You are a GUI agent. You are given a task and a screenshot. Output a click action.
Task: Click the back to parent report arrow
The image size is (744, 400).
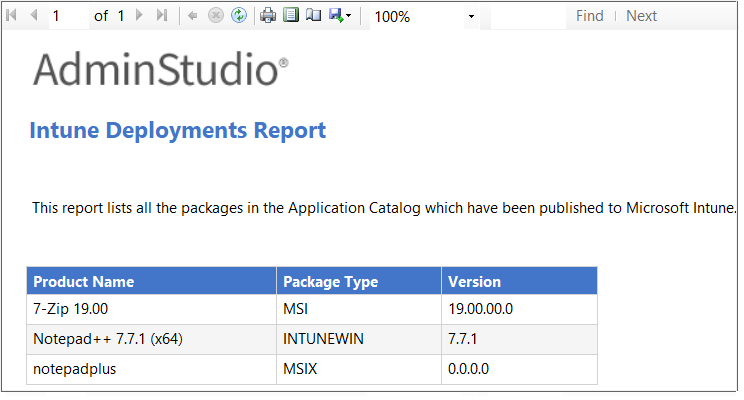click(193, 16)
